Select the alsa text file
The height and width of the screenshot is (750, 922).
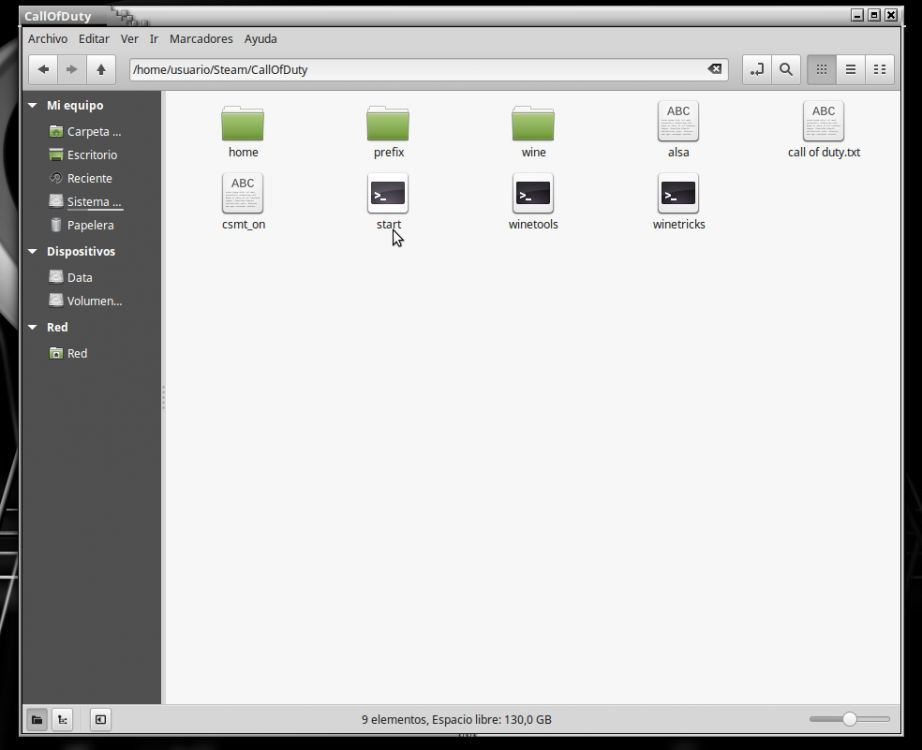pyautogui.click(x=679, y=129)
